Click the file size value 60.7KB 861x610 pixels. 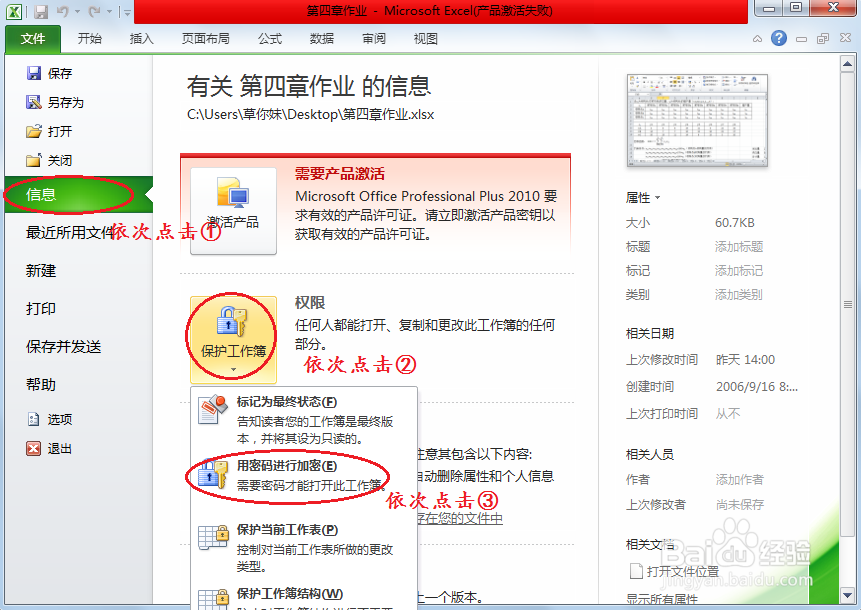tap(735, 223)
